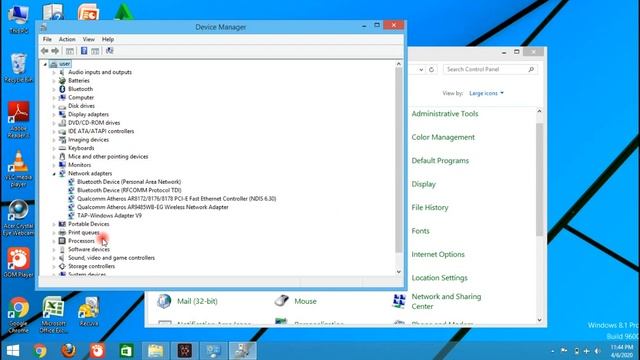
Task: Open Firefox from the taskbar
Action: [69, 351]
